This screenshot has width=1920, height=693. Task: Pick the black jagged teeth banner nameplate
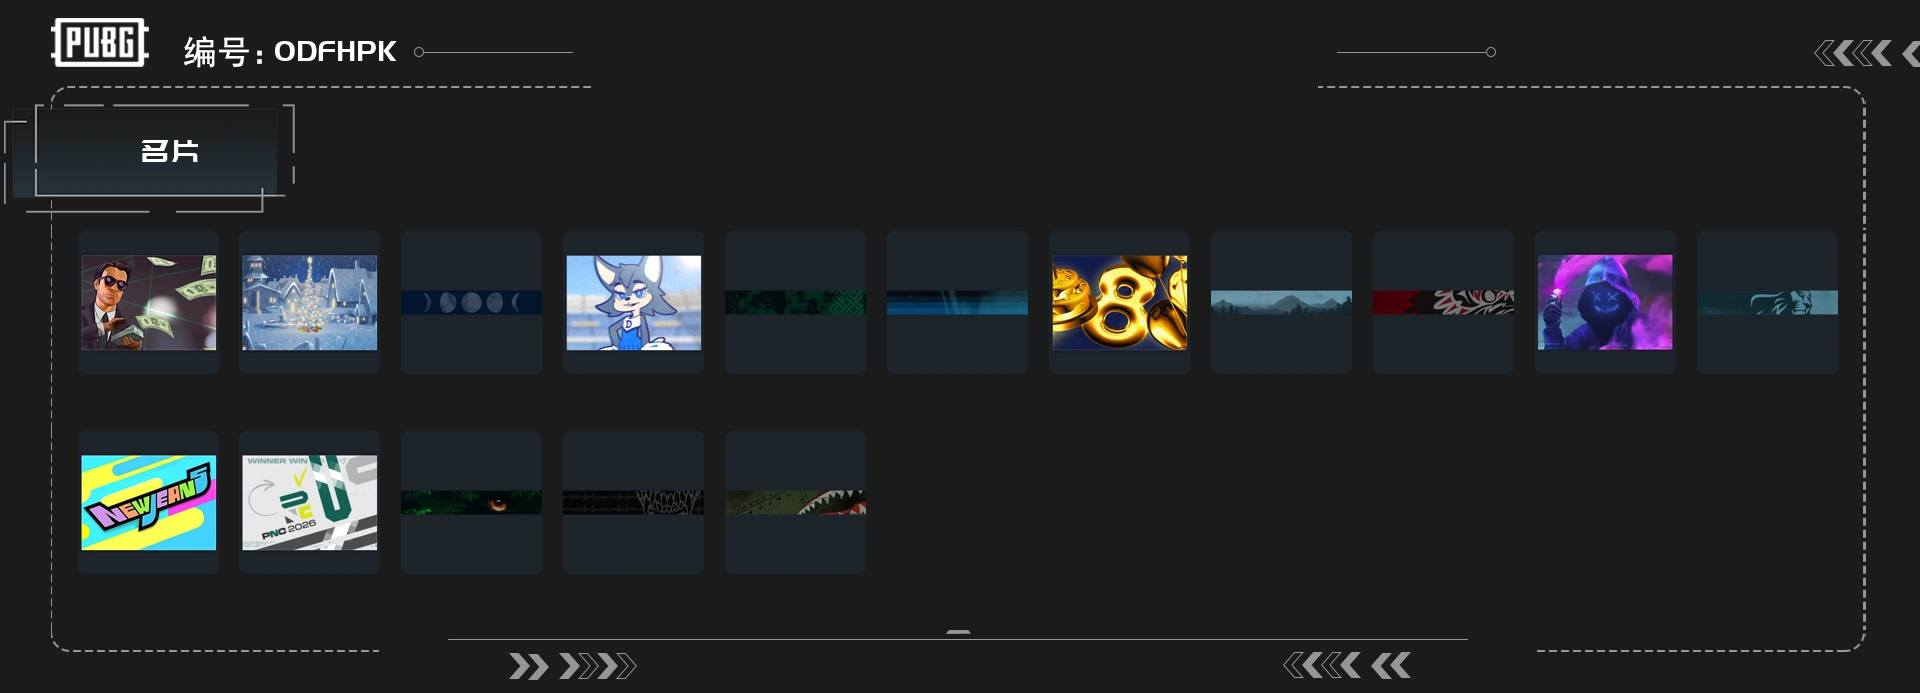634,502
